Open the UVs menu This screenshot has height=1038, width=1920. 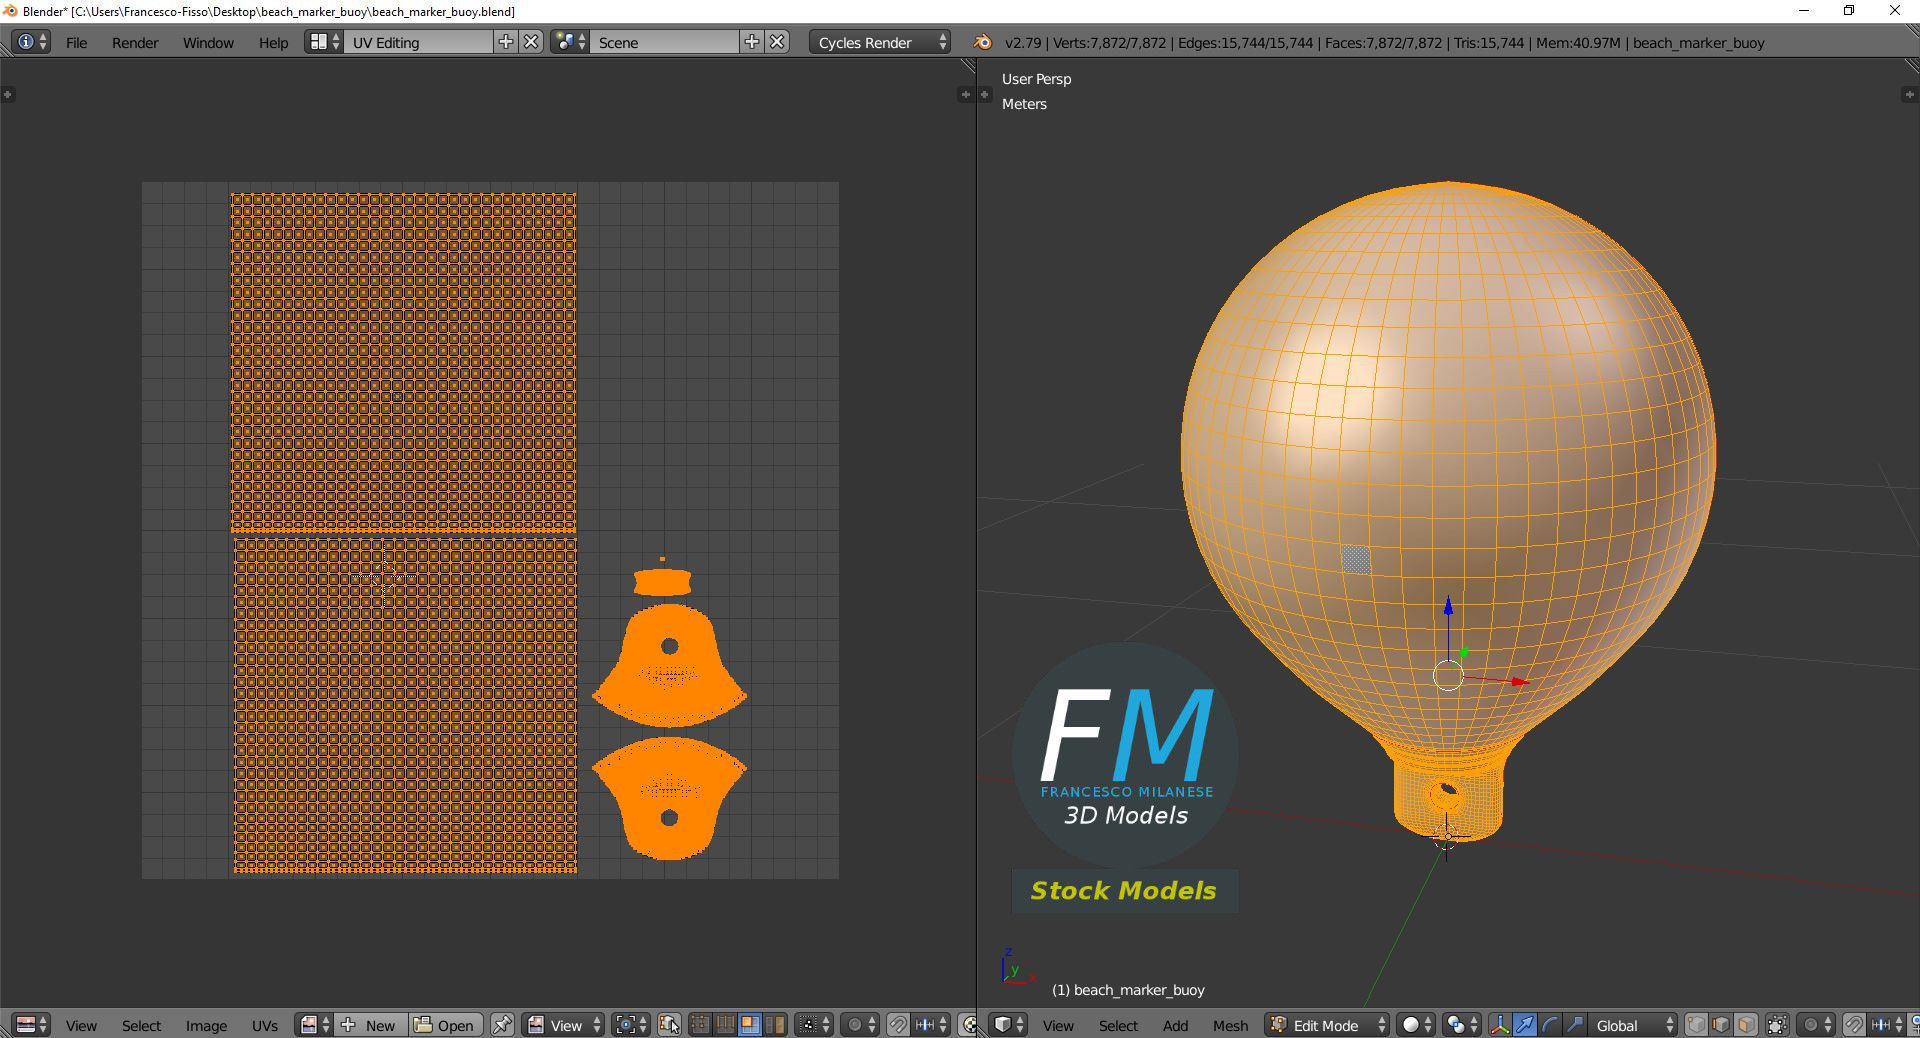pyautogui.click(x=264, y=1025)
